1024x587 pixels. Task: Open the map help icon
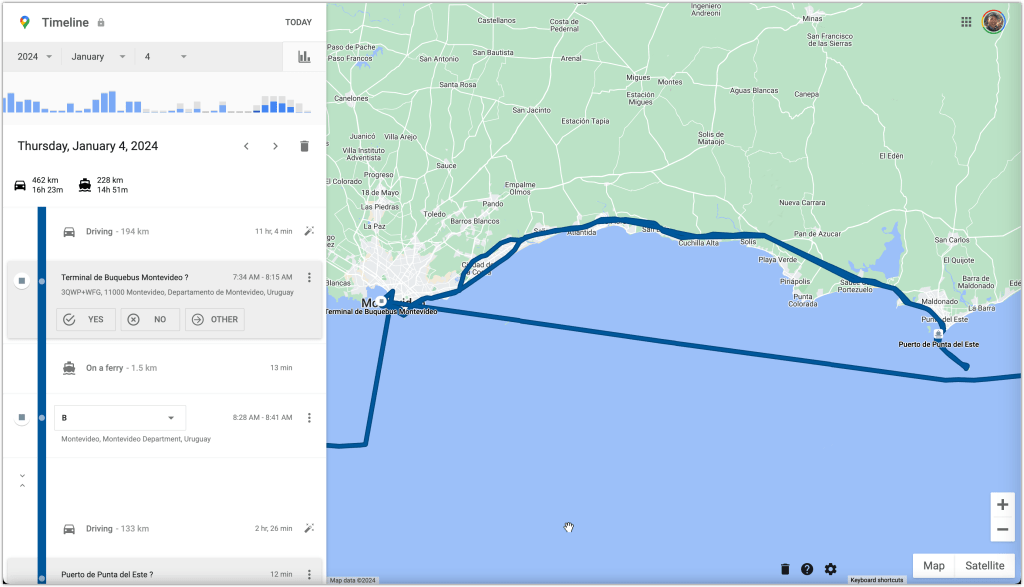coord(807,569)
